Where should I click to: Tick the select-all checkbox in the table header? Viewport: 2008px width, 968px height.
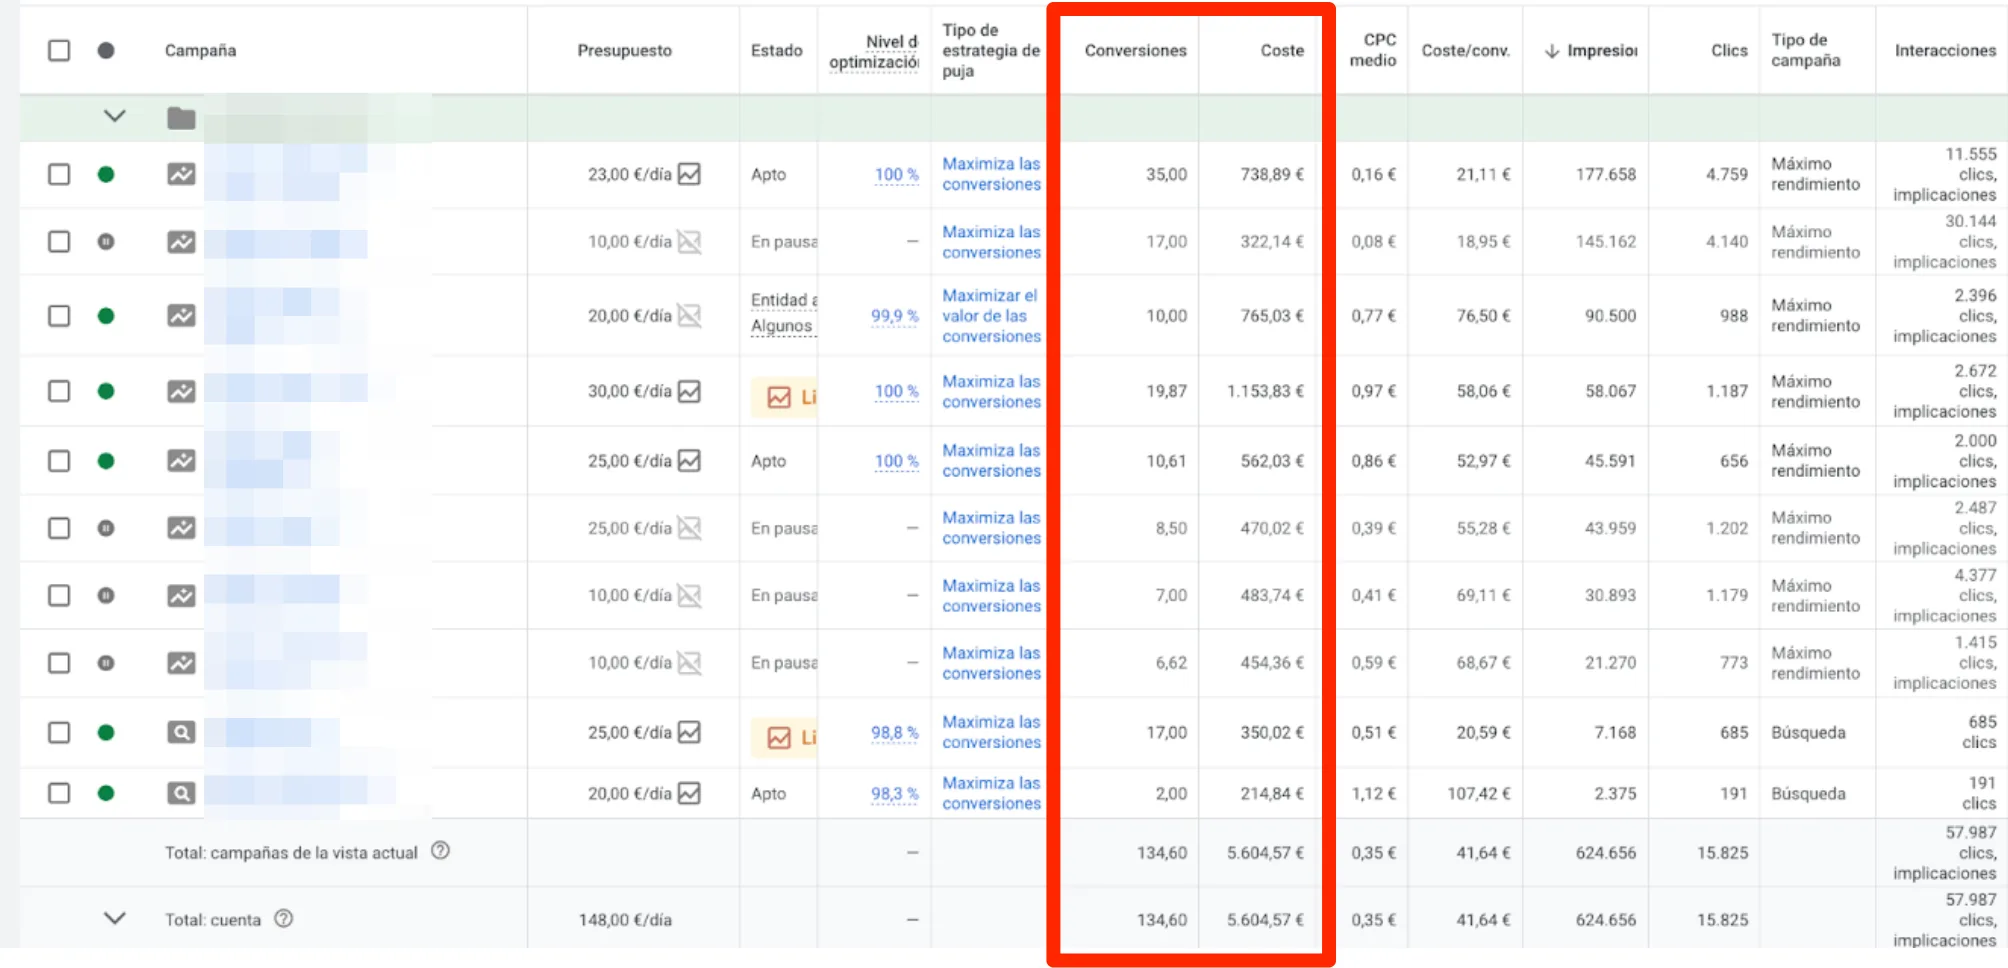click(x=59, y=50)
